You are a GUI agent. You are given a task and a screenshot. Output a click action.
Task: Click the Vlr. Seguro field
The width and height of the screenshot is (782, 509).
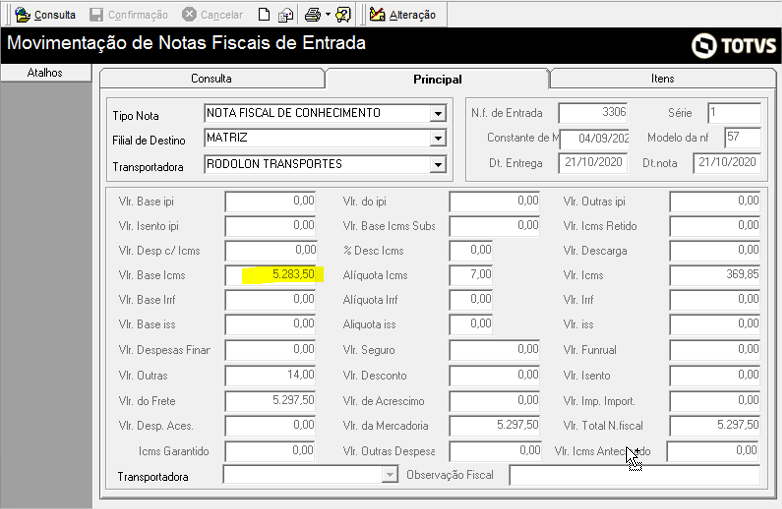[494, 350]
